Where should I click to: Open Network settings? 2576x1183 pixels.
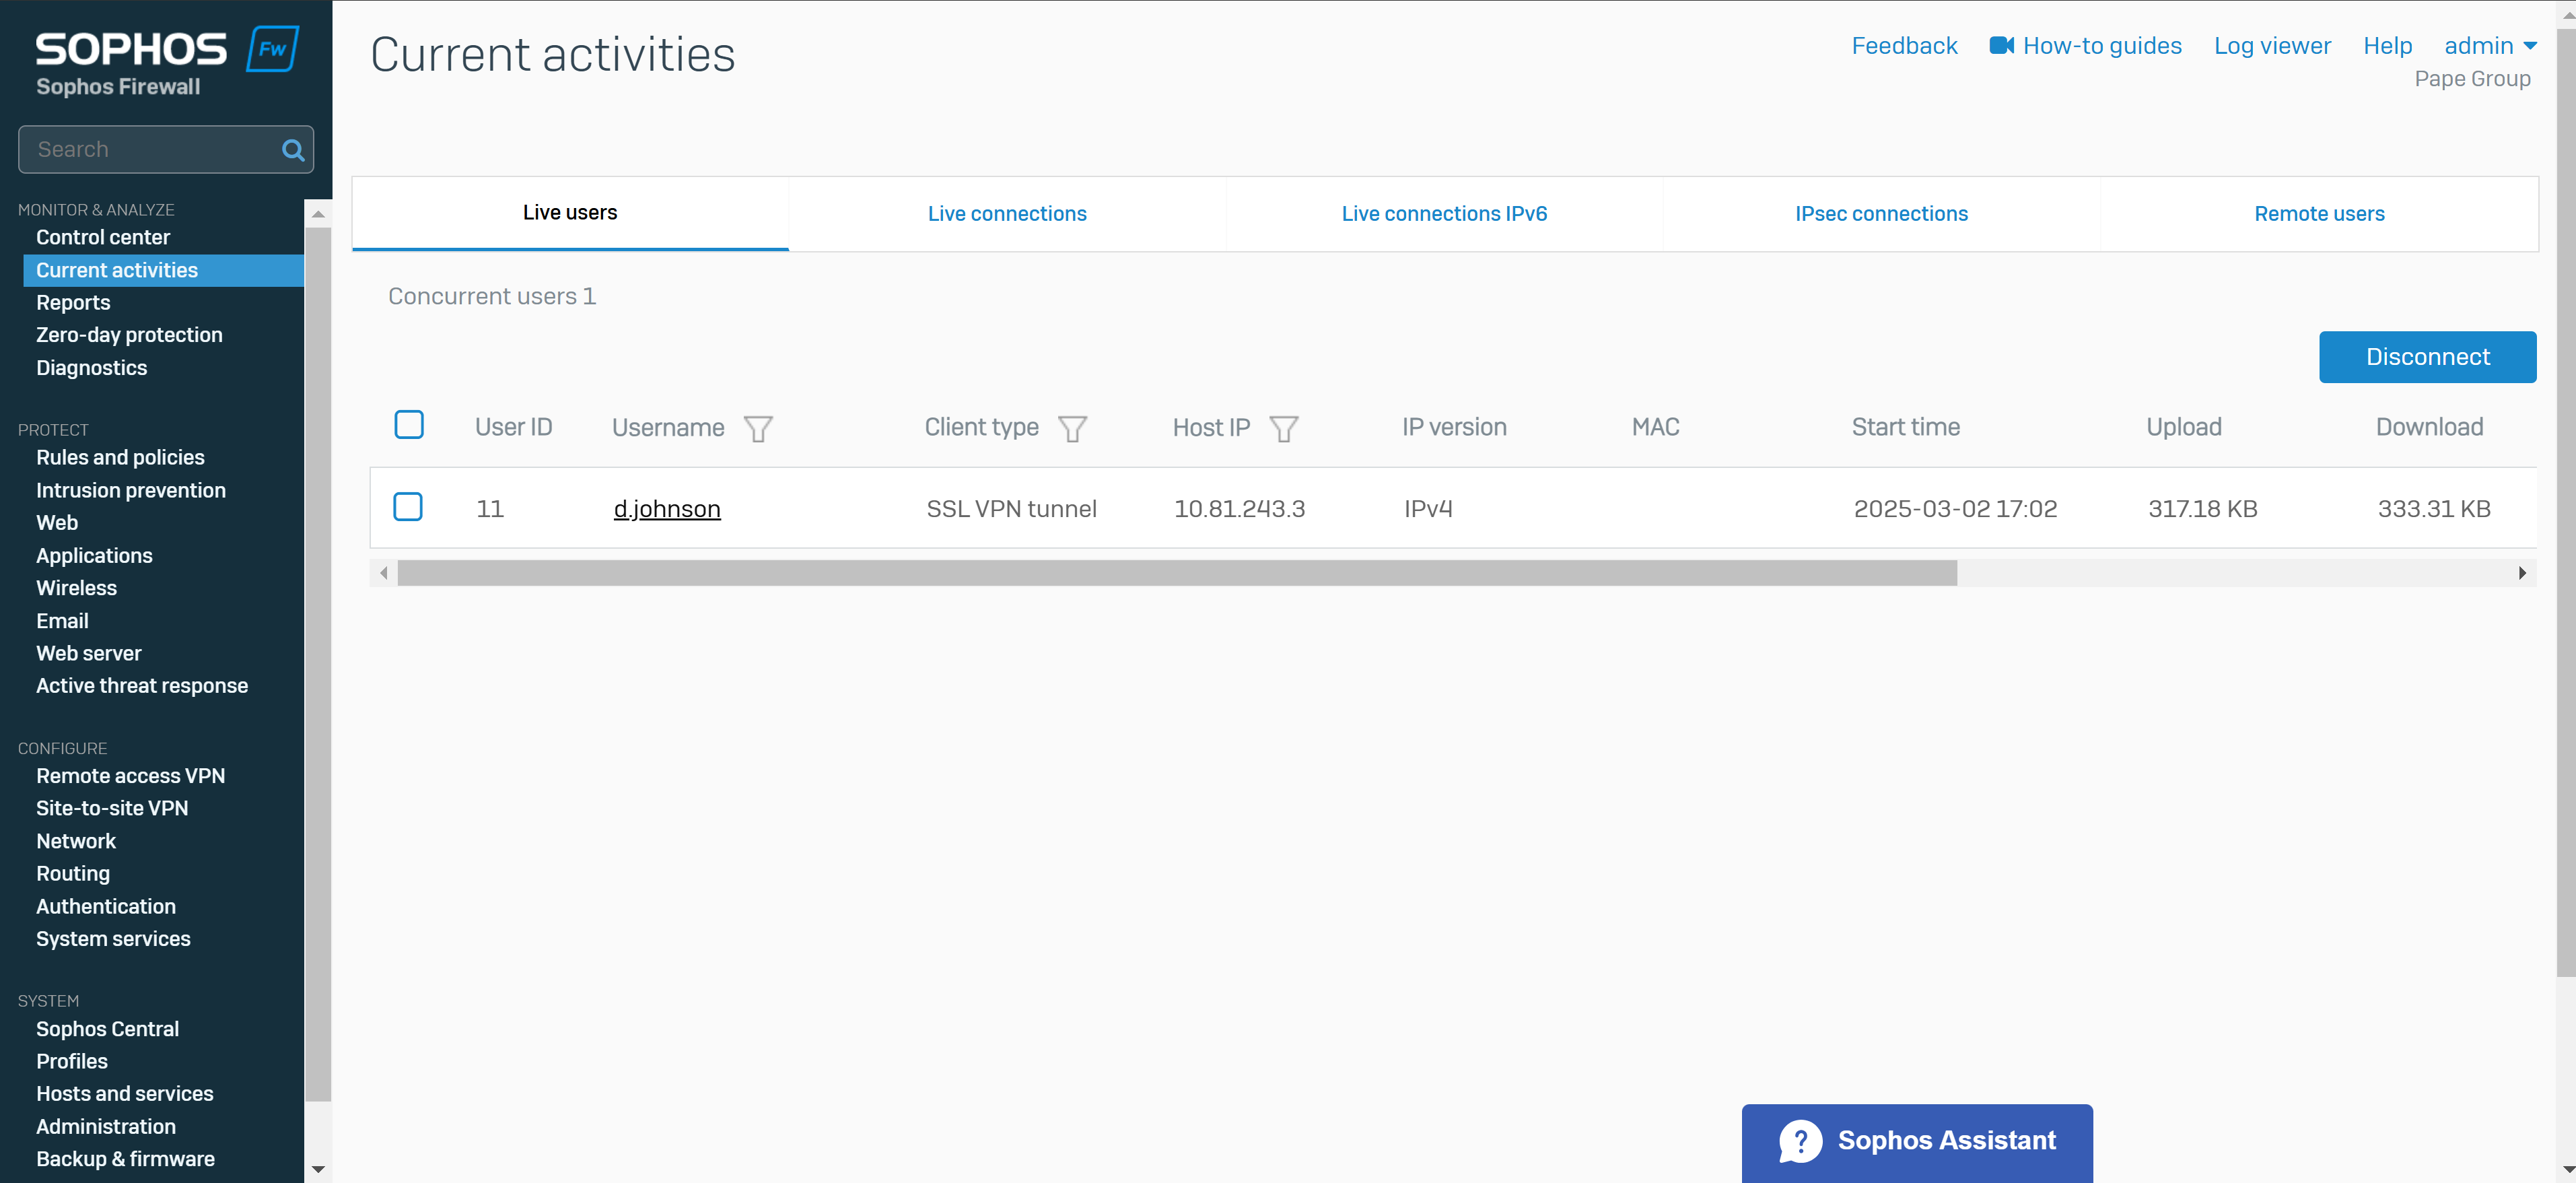click(x=76, y=842)
